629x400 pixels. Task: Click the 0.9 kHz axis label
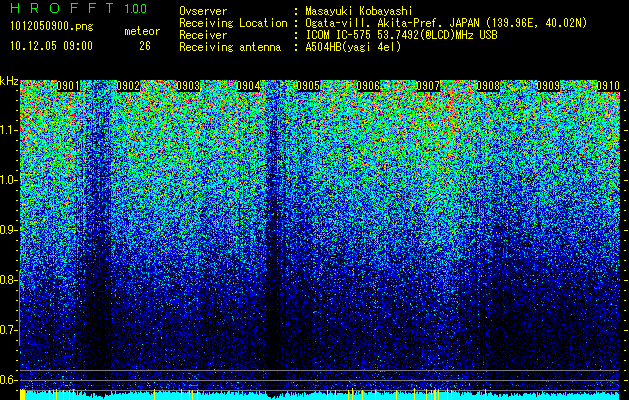[x=9, y=230]
